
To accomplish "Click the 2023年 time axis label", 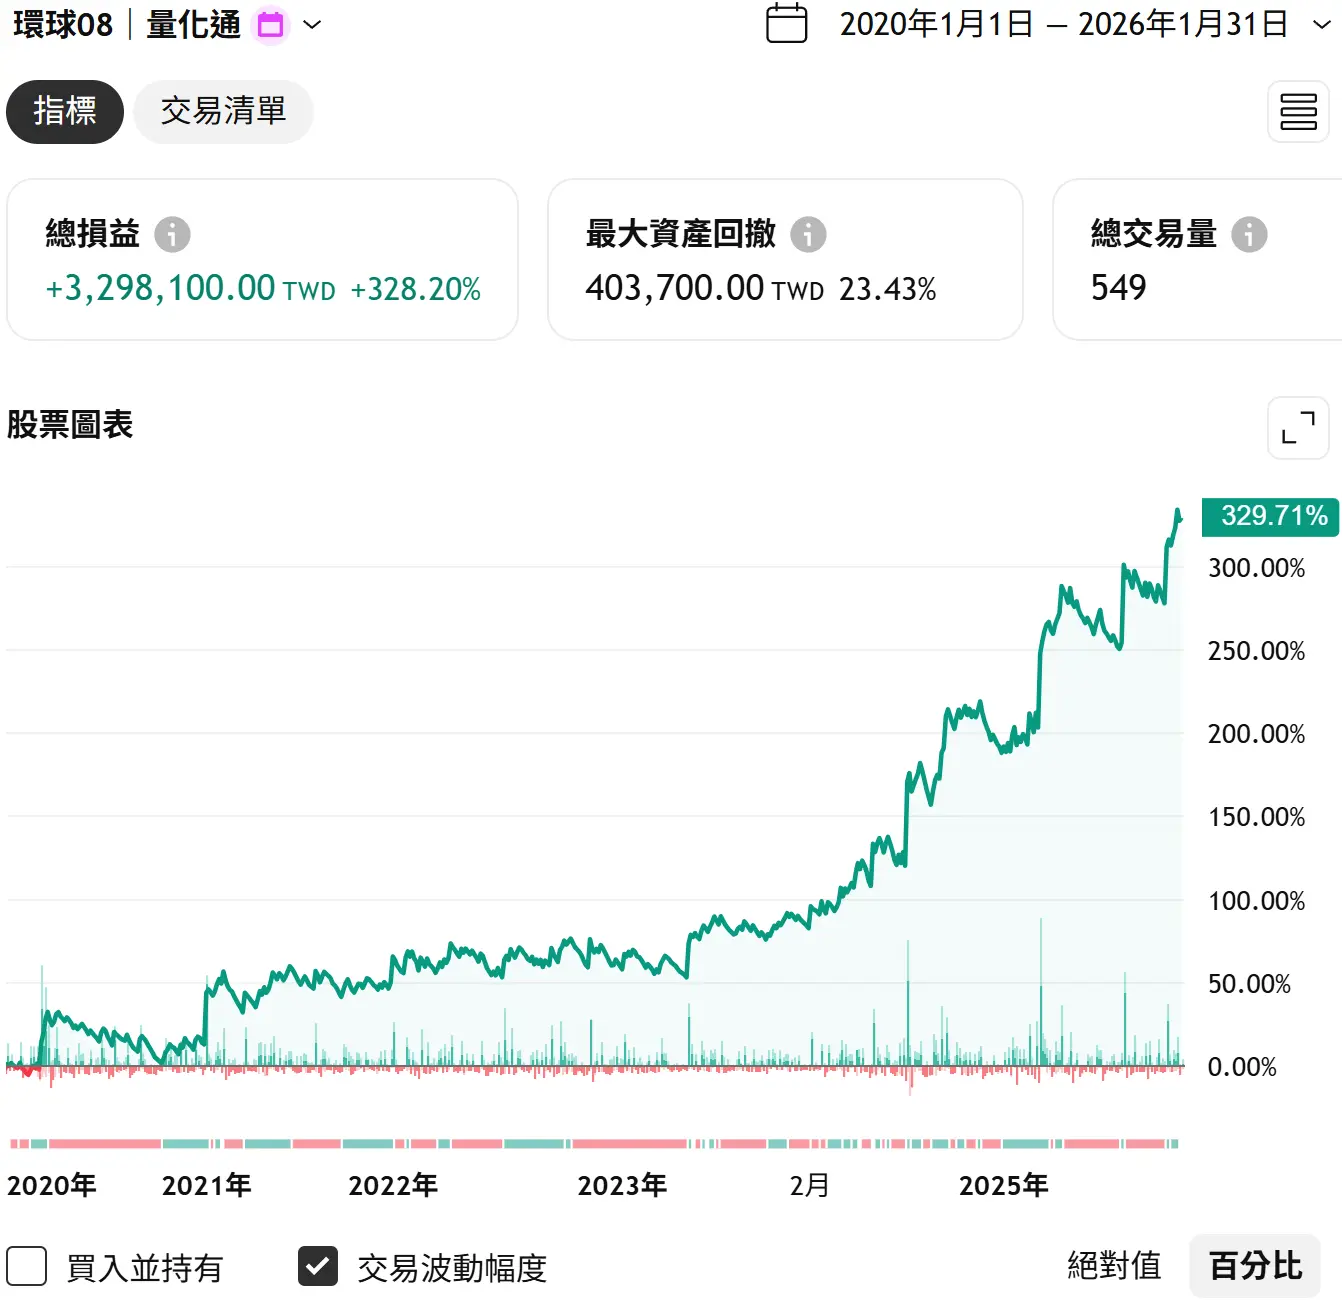I will point(621,1186).
